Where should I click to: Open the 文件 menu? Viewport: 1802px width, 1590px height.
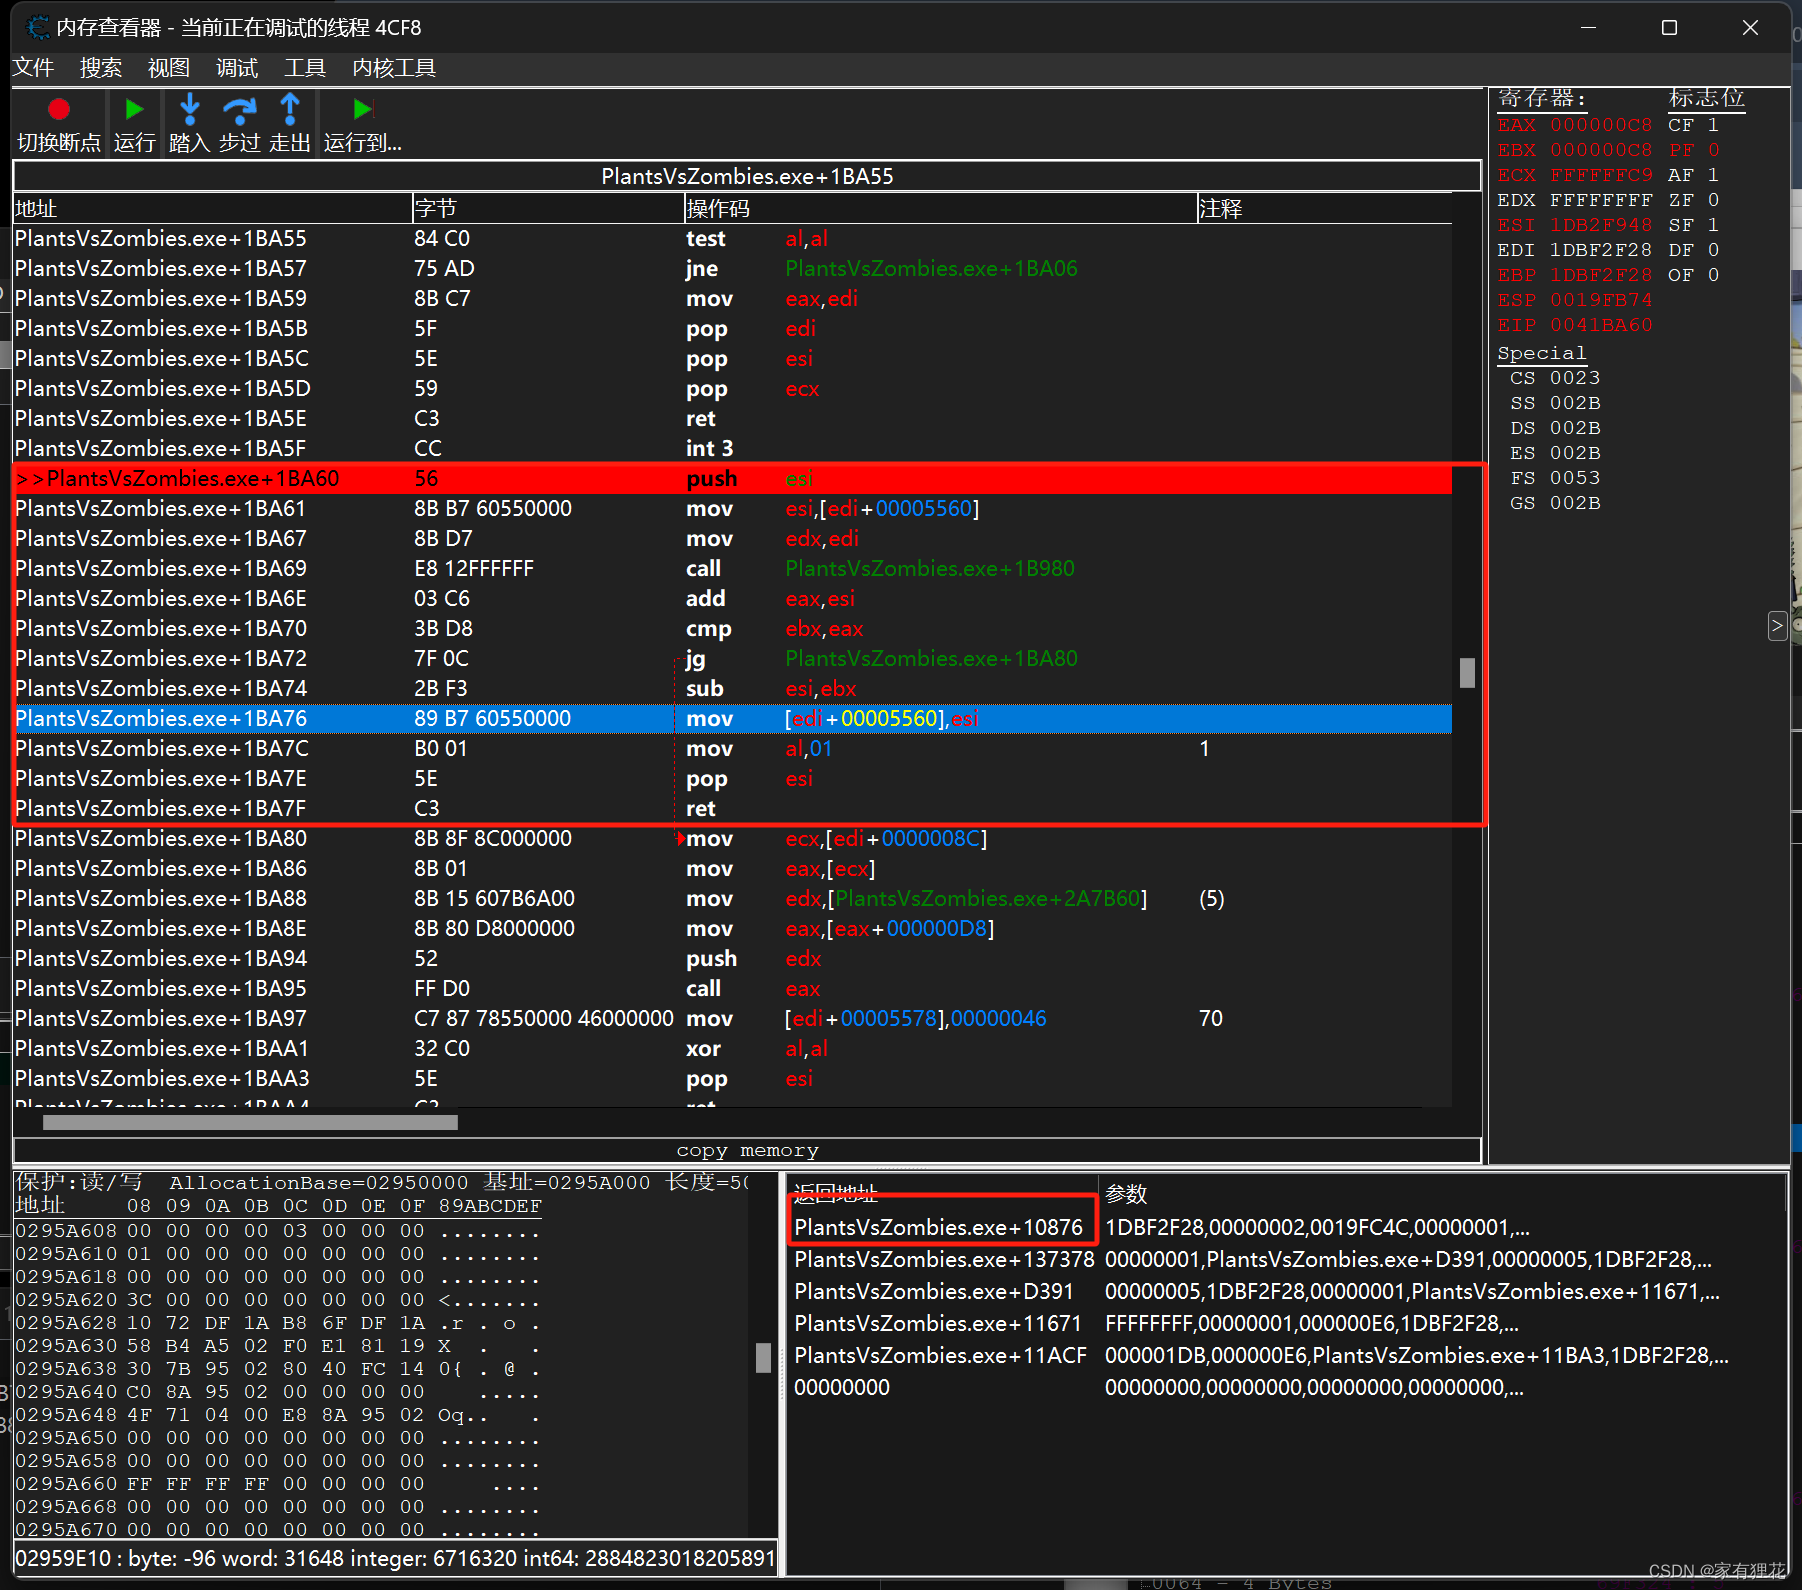tap(33, 68)
